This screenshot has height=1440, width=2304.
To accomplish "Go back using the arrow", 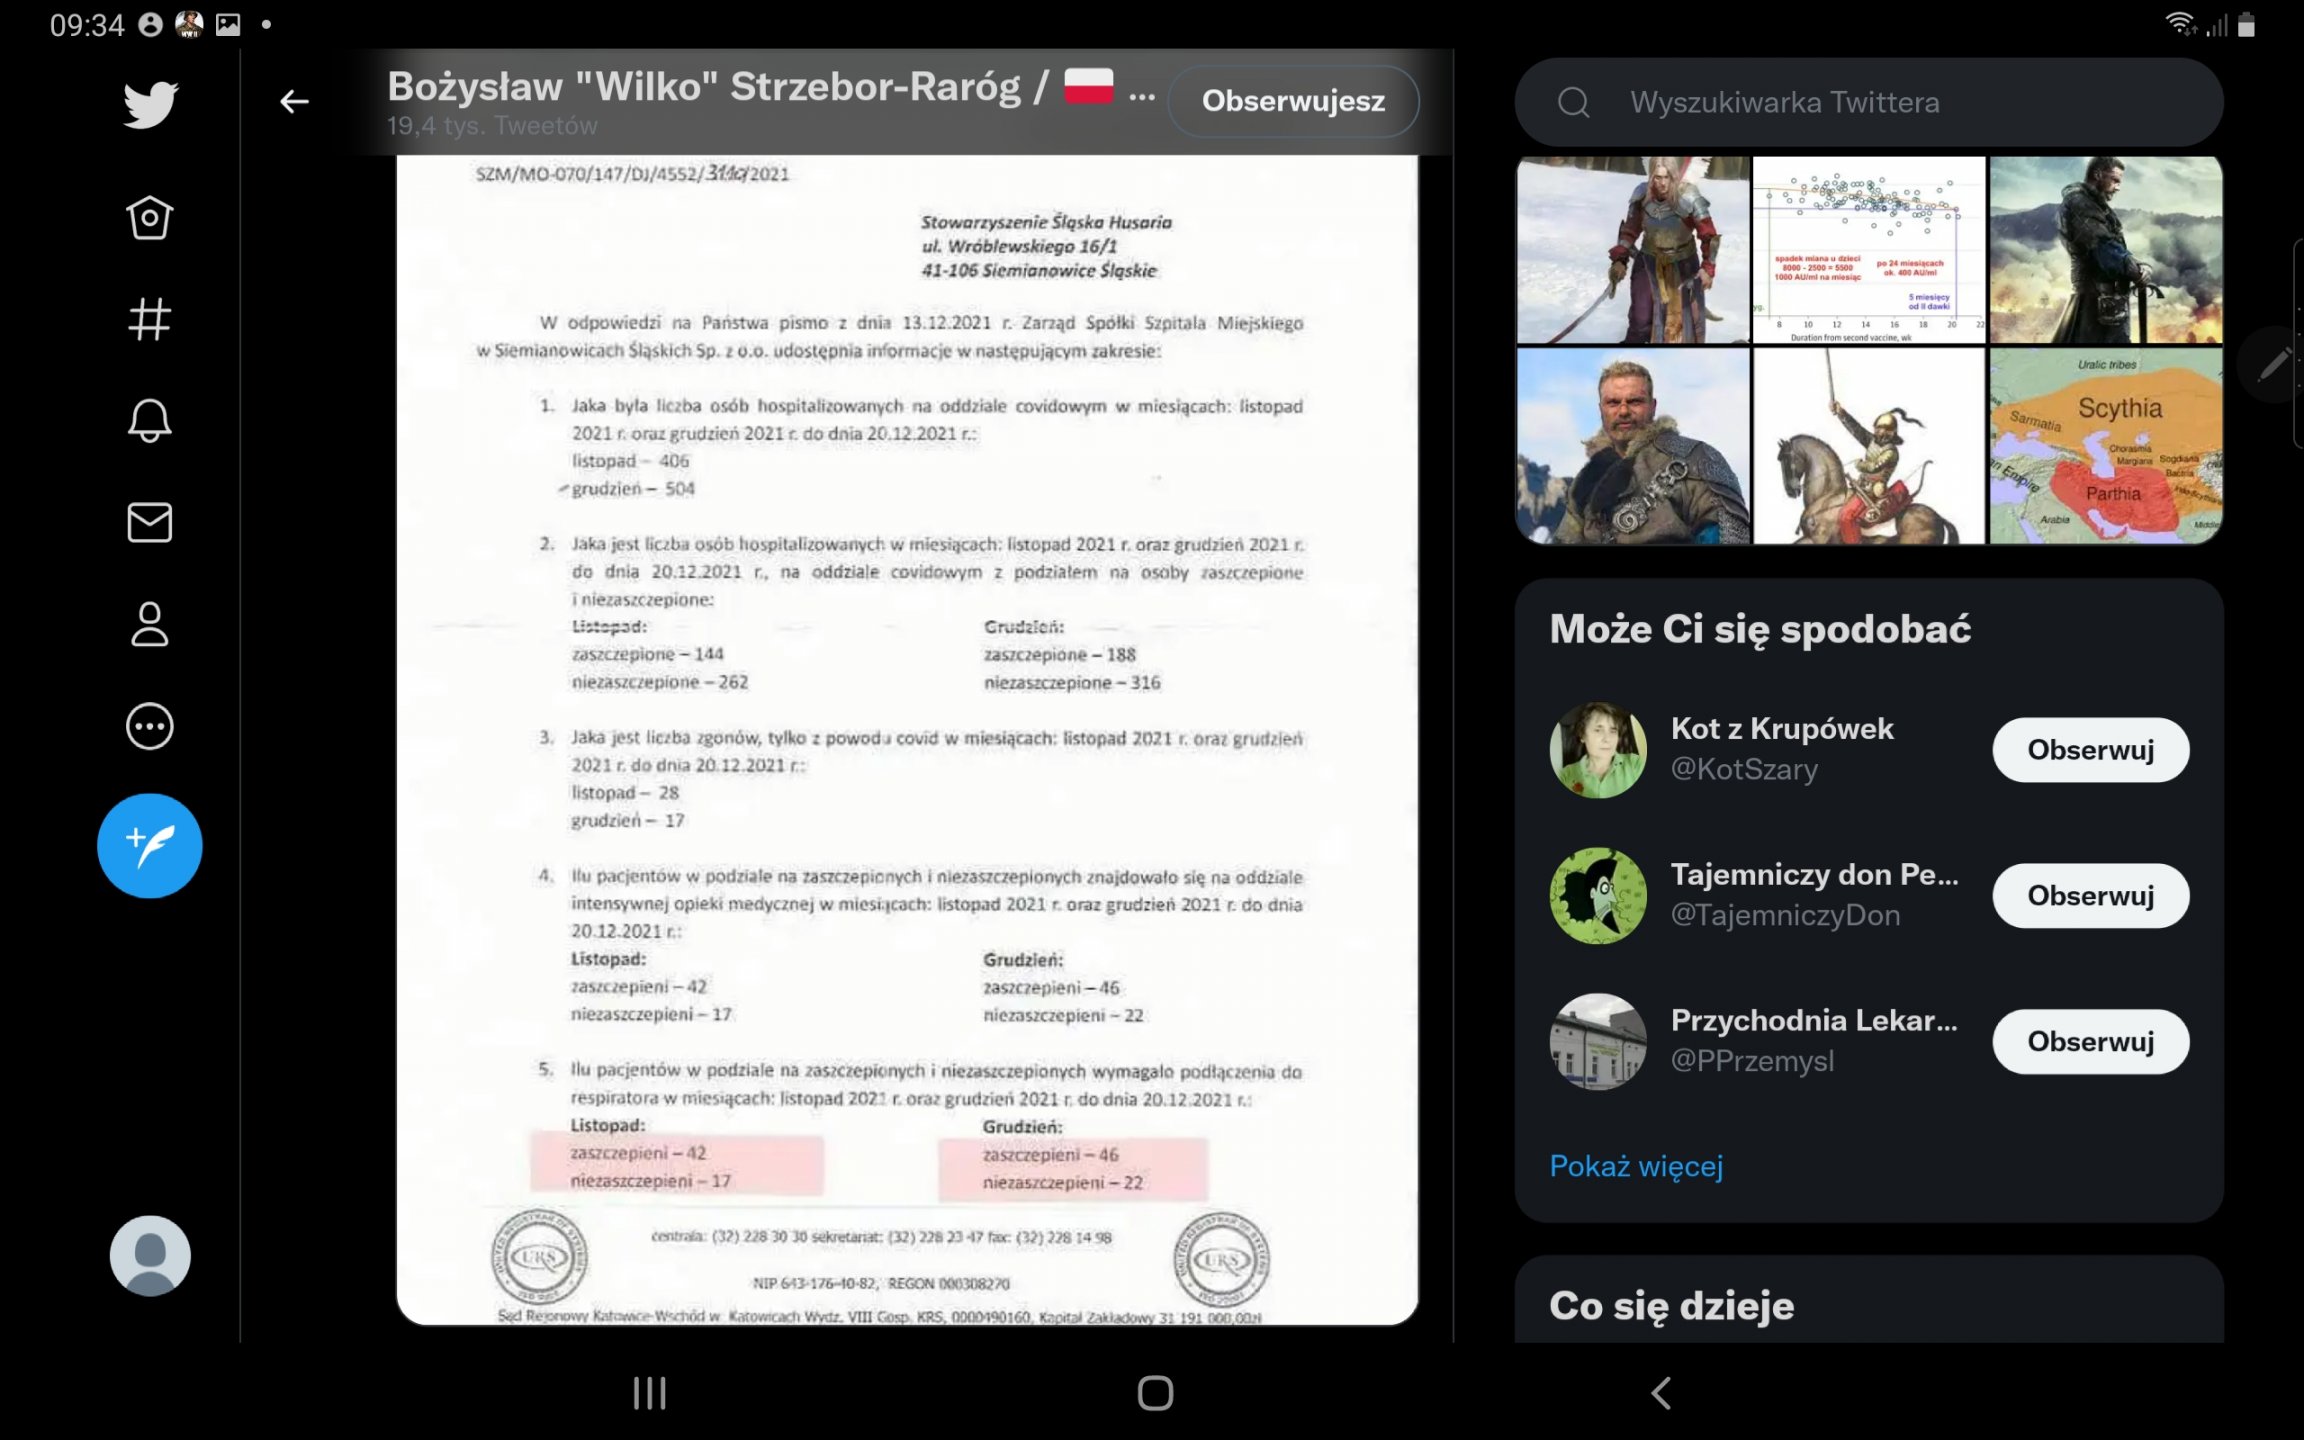I will point(294,102).
